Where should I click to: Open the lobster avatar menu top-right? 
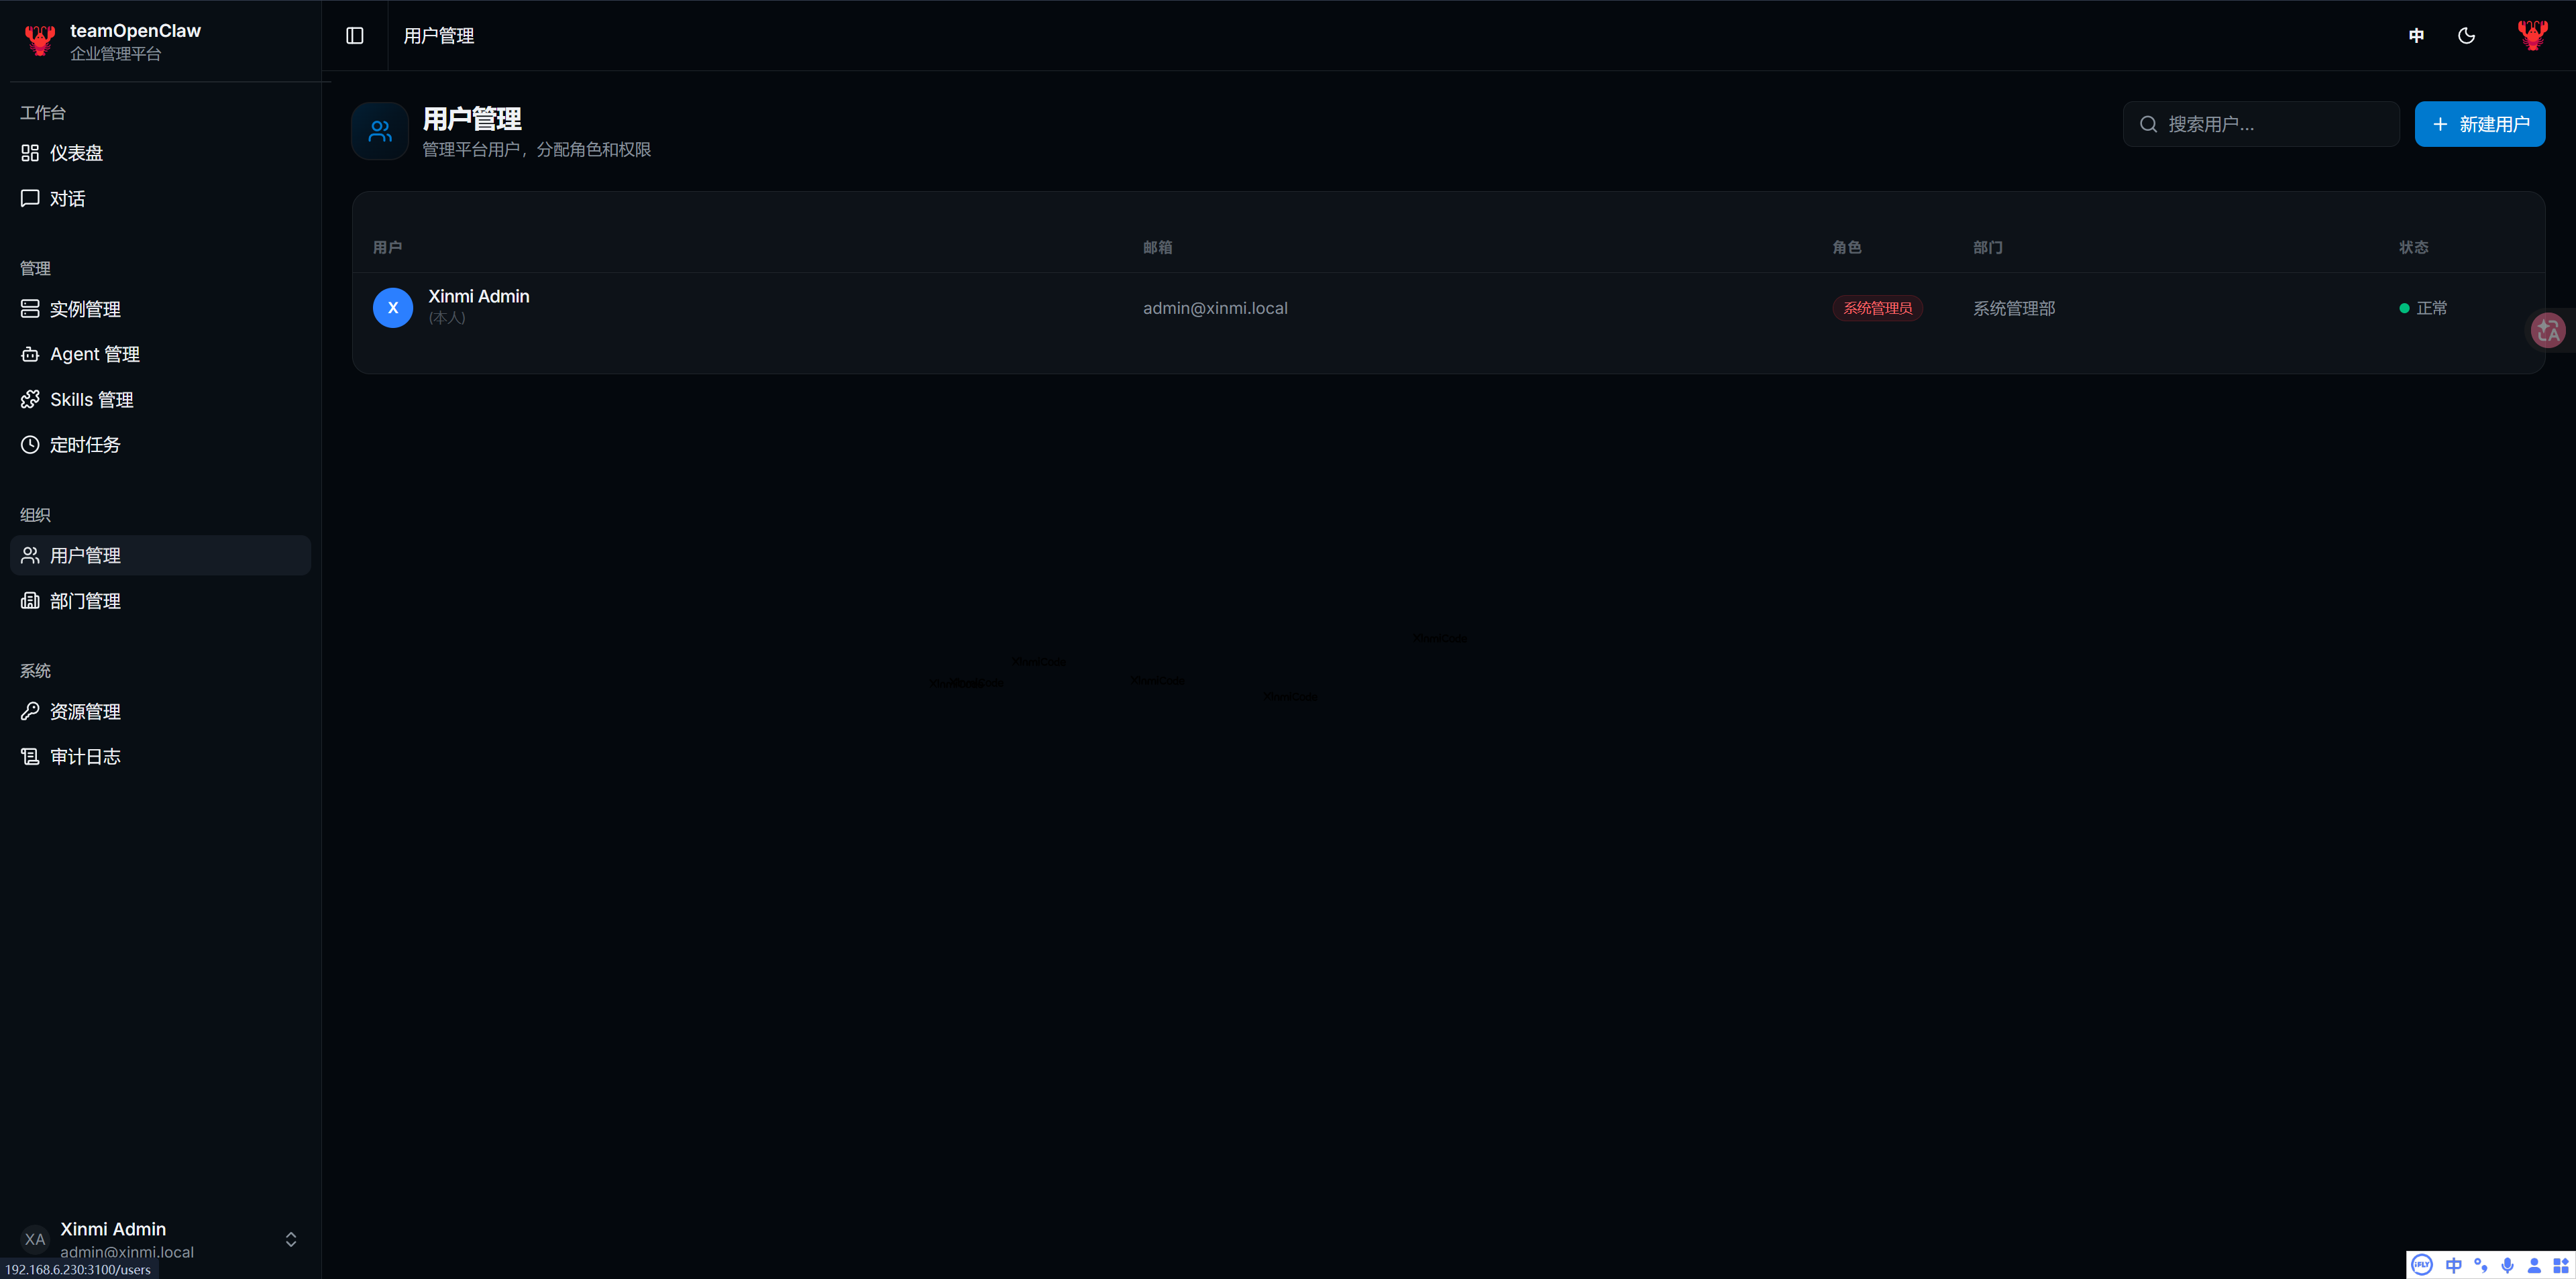pyautogui.click(x=2532, y=36)
